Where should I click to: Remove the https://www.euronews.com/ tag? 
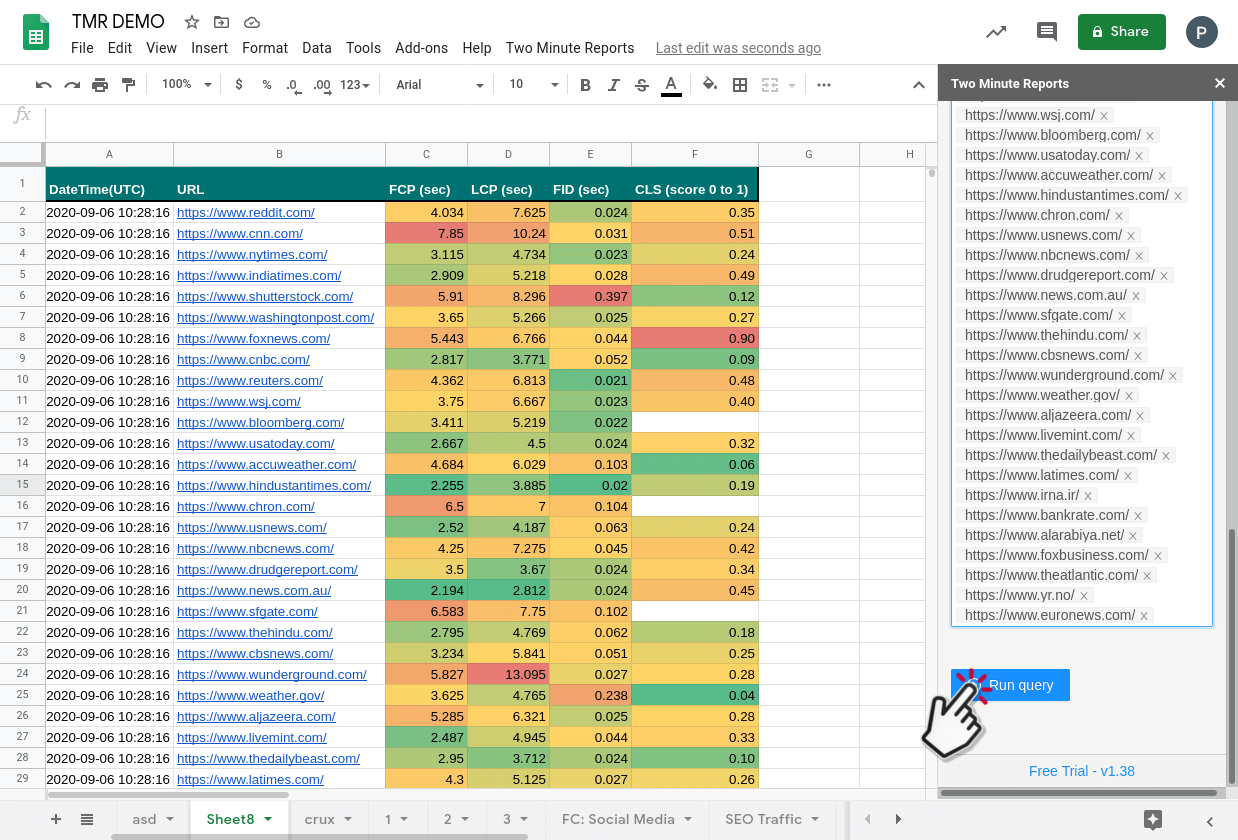click(1144, 616)
